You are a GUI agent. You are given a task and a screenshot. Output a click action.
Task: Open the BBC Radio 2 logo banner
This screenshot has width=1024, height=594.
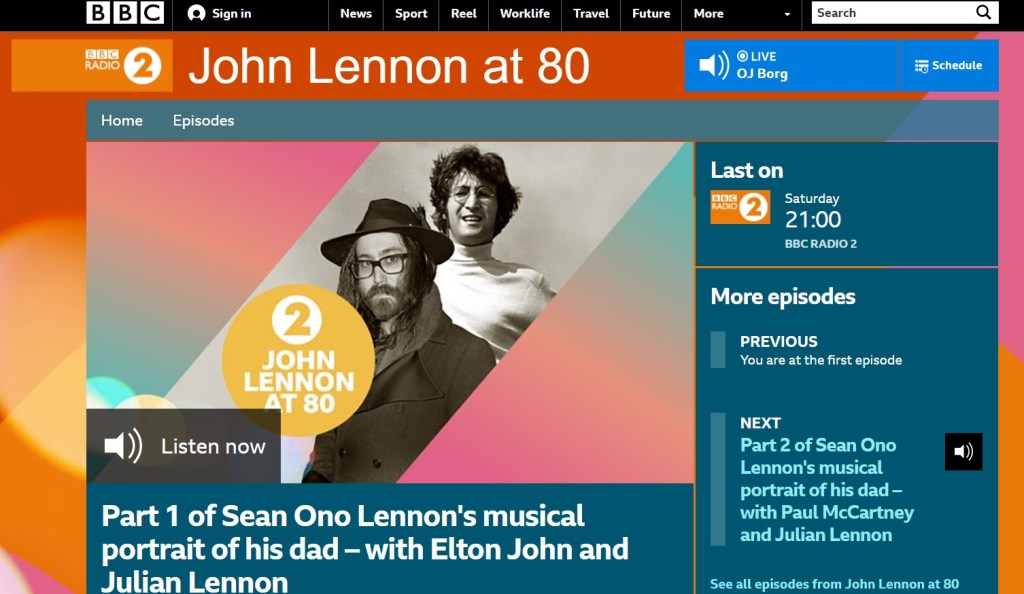tap(92, 65)
